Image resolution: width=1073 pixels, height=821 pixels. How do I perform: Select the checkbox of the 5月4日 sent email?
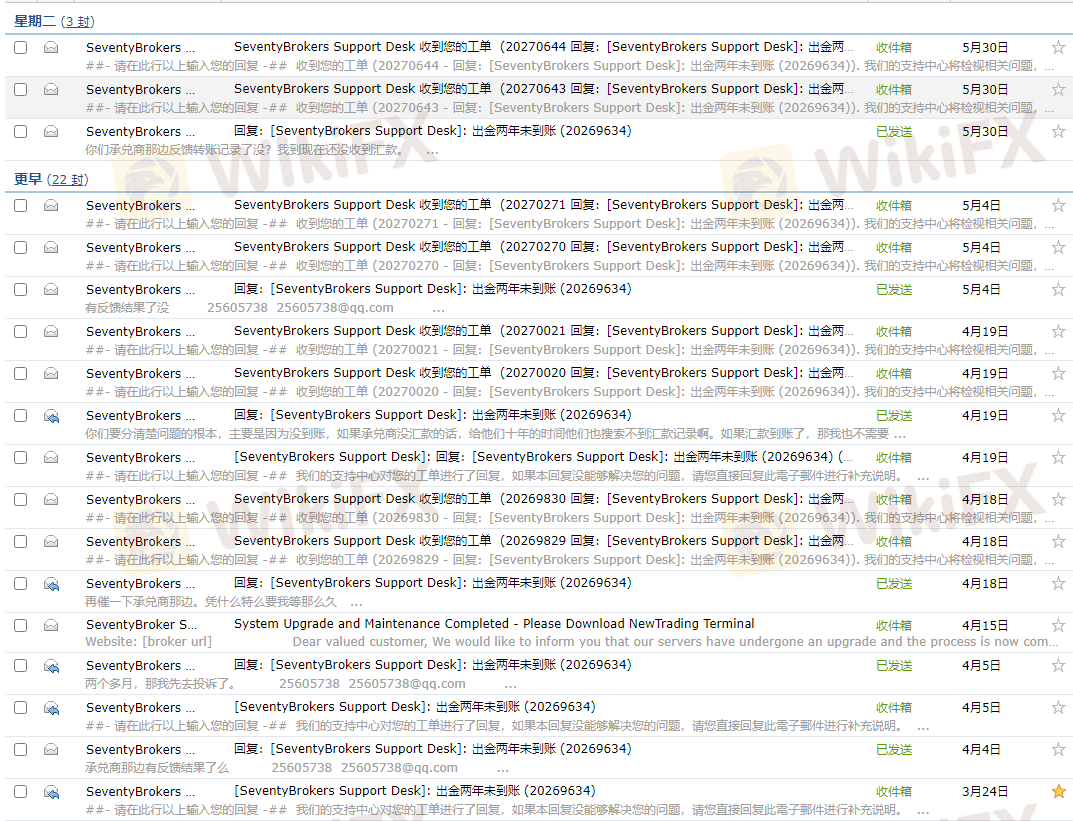coord(21,289)
